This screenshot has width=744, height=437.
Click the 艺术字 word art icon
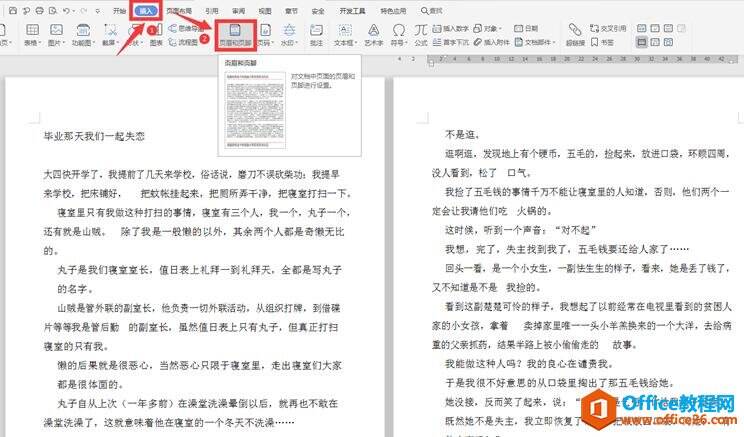[x=374, y=35]
